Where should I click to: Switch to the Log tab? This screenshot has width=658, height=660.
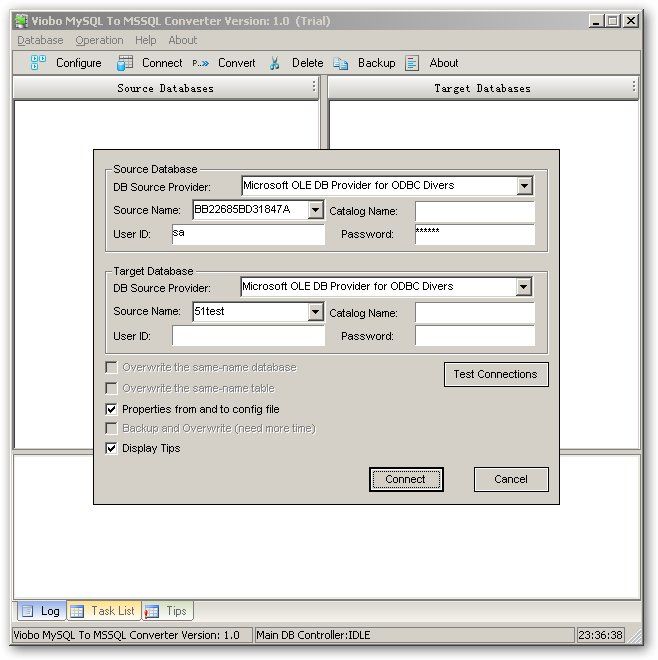[x=42, y=611]
